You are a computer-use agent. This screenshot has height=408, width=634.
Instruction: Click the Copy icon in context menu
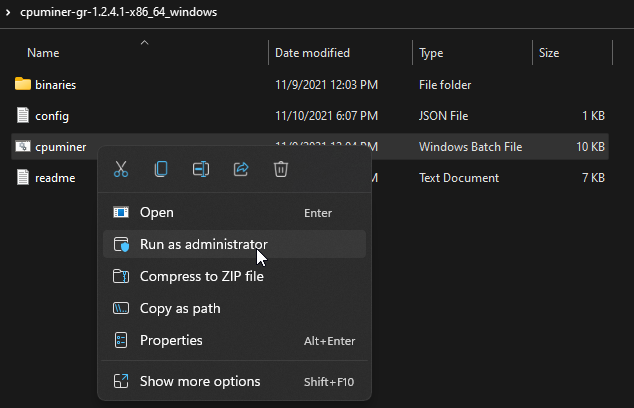pos(161,169)
